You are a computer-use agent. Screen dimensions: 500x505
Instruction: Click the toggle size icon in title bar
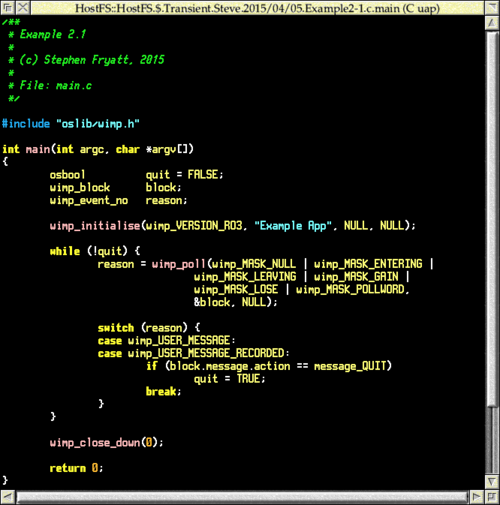492,8
